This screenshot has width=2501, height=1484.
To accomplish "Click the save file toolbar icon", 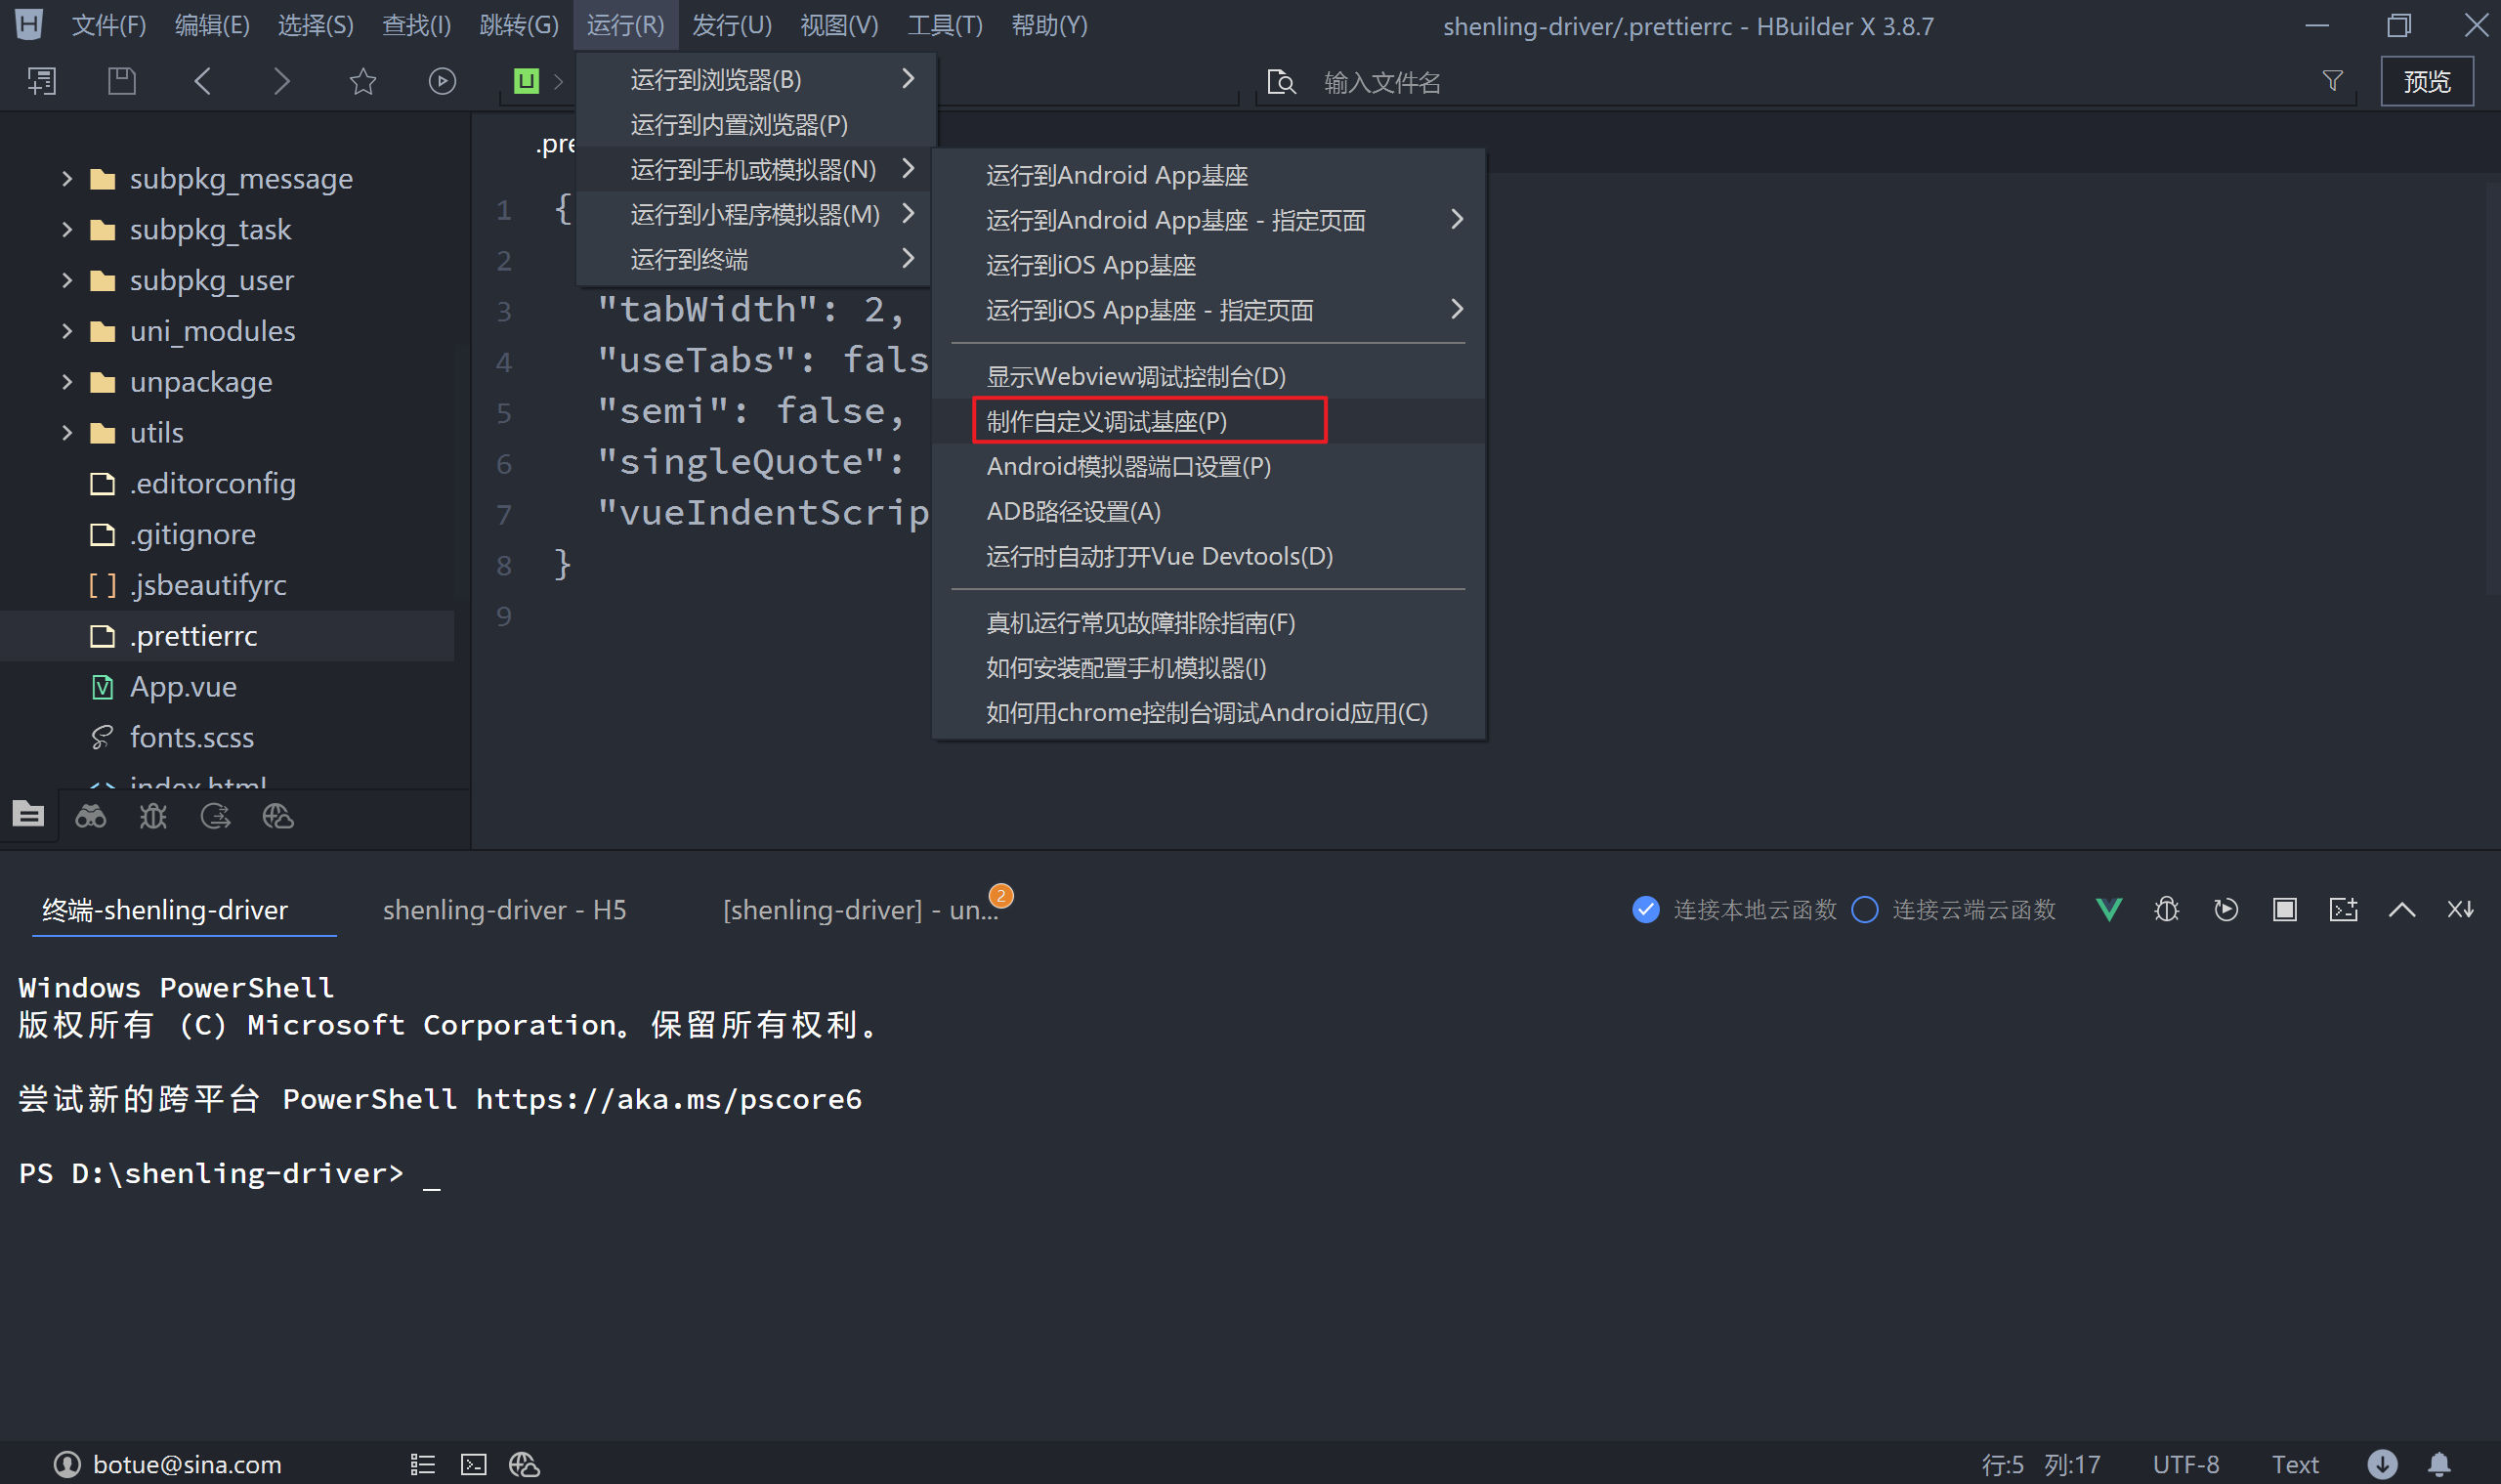I will [x=122, y=81].
